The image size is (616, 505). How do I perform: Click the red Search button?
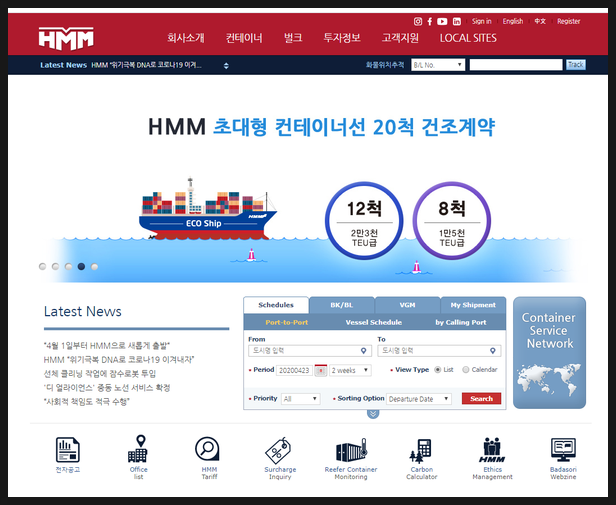pos(482,399)
